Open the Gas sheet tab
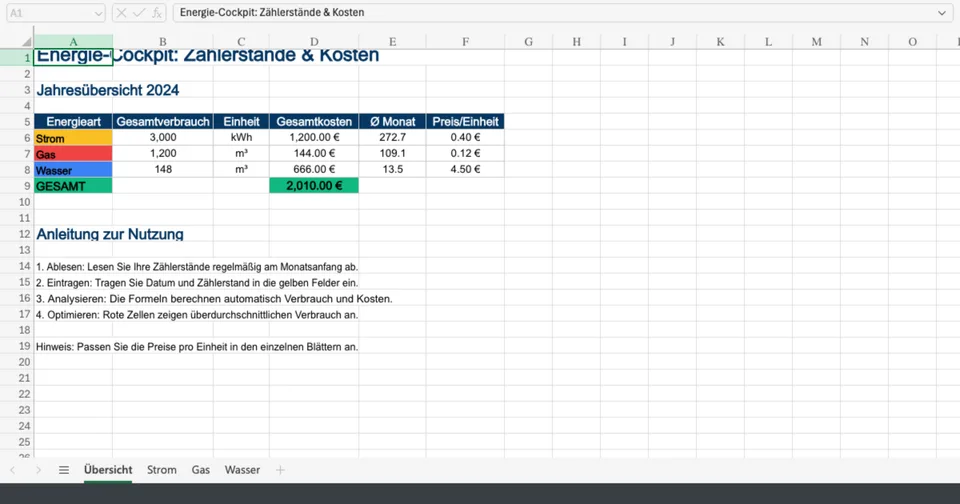The image size is (960, 504). tap(200, 470)
